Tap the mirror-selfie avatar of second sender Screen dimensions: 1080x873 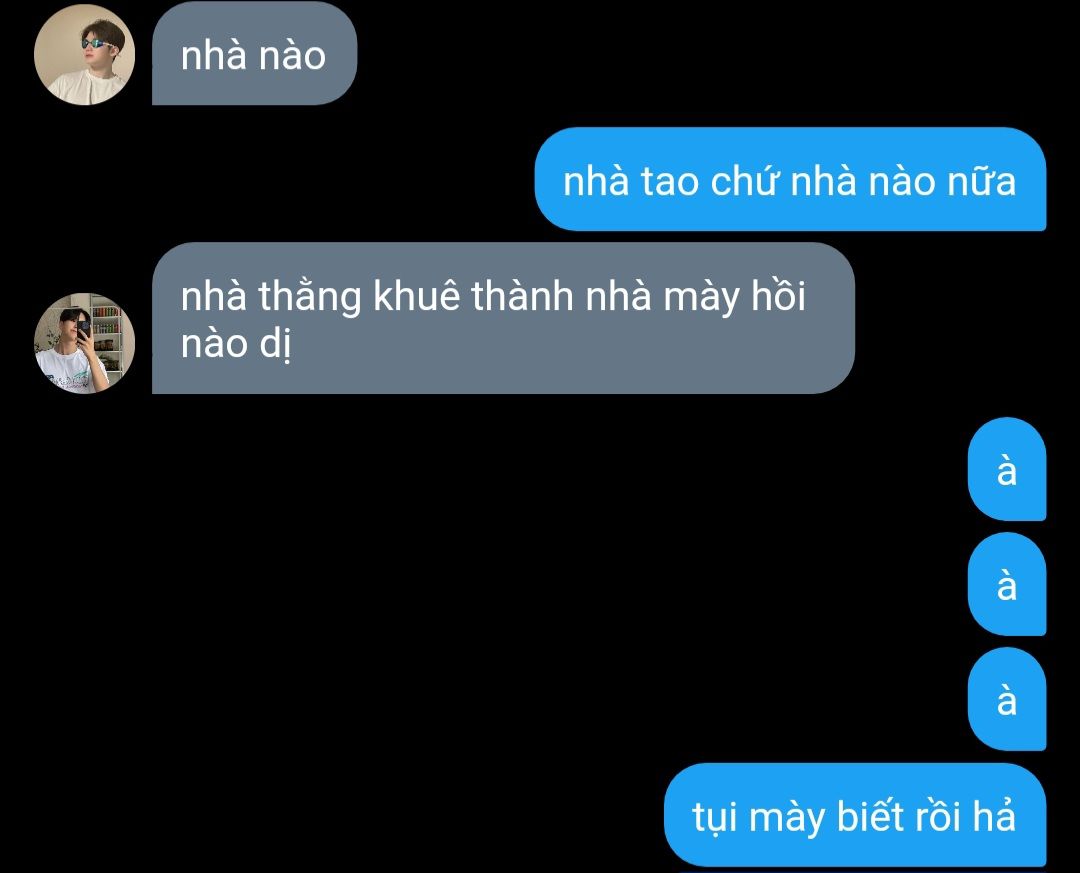pyautogui.click(x=84, y=342)
